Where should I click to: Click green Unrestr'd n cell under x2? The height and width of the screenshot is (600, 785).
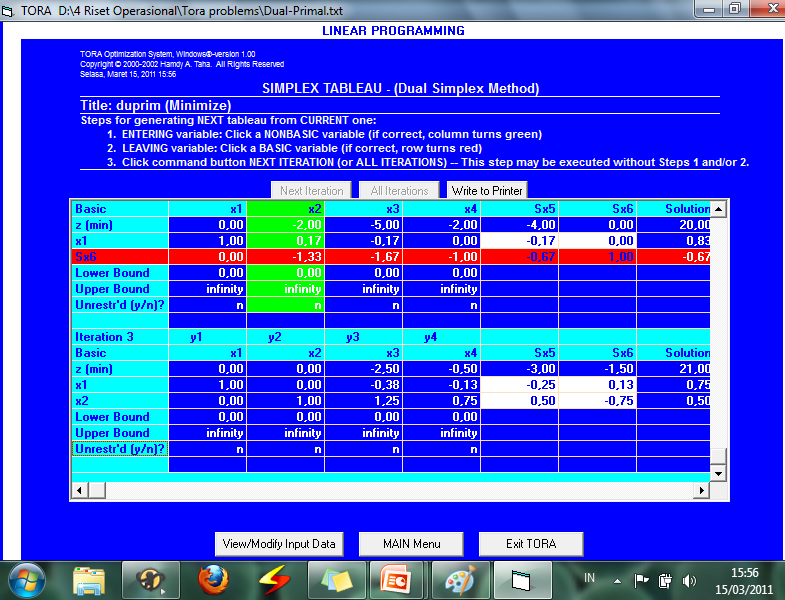[285, 305]
